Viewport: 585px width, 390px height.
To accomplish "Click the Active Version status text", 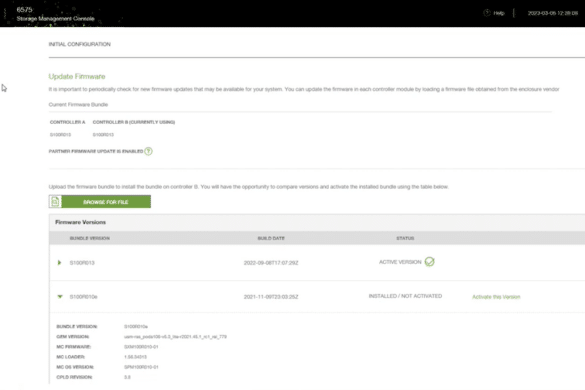I will (x=400, y=262).
